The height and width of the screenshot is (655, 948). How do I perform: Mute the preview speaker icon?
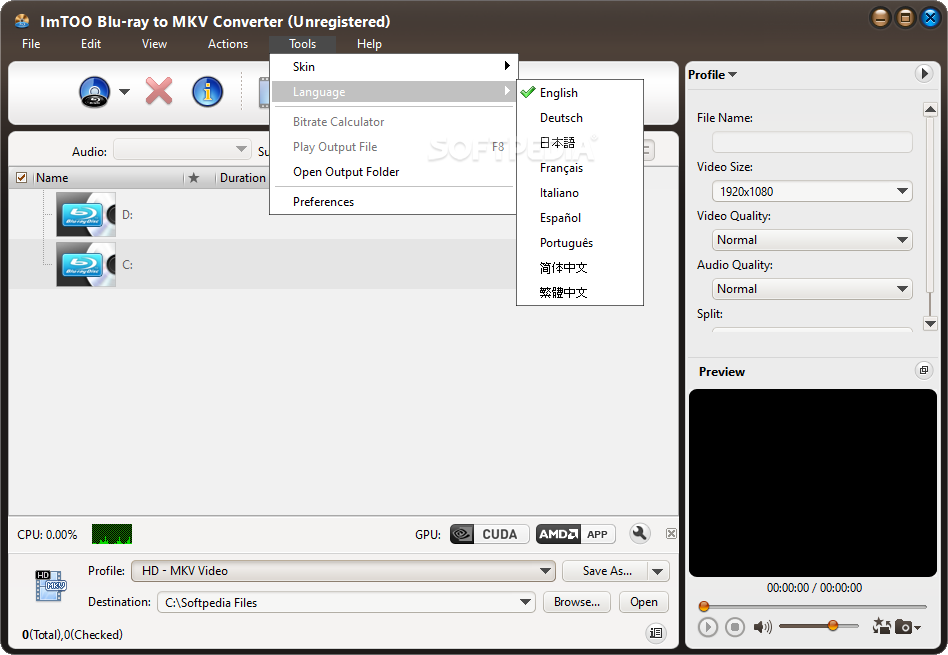coord(762,627)
